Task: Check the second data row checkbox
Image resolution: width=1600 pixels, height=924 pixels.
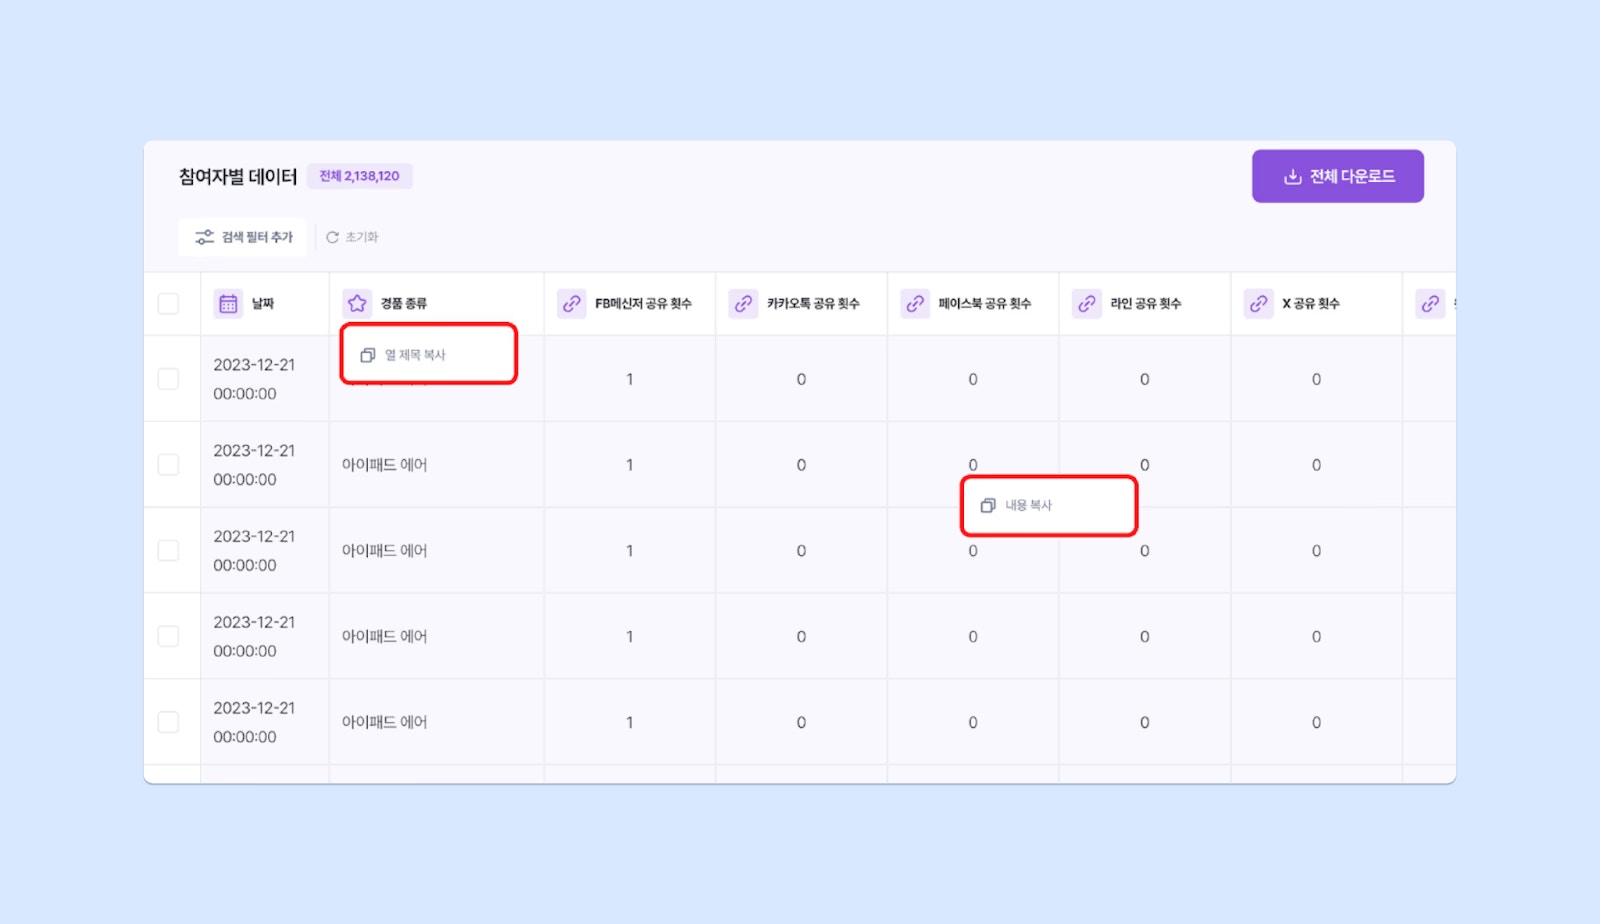Action: pos(168,465)
